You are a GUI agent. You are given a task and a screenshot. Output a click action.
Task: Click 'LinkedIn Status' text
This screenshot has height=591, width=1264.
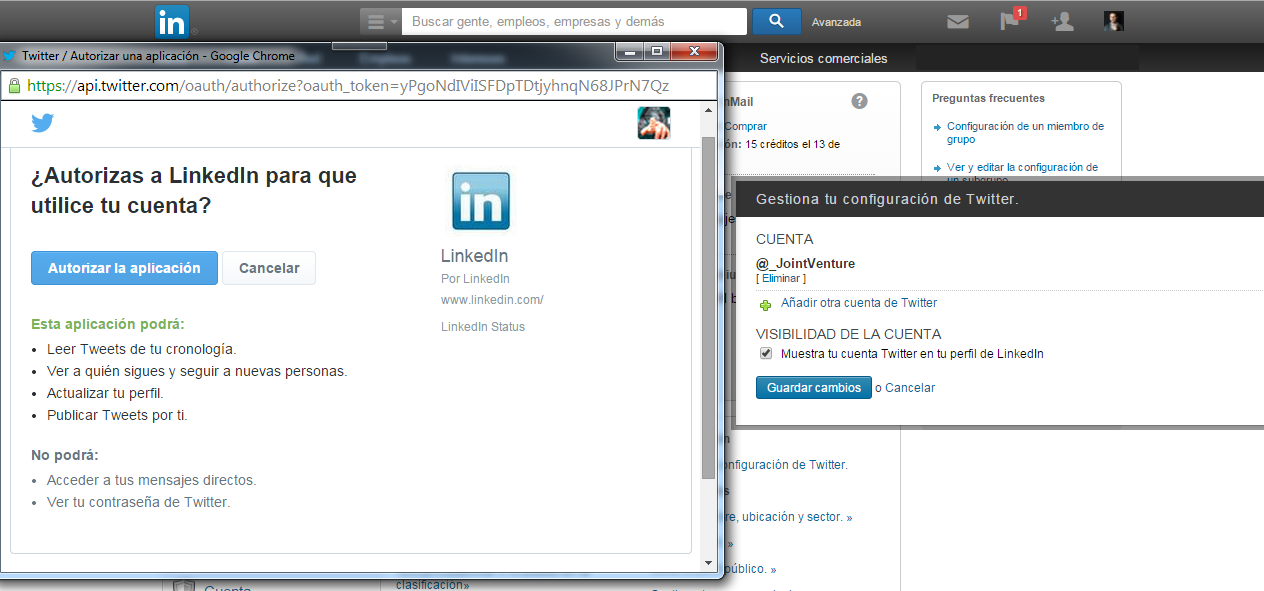coord(483,327)
